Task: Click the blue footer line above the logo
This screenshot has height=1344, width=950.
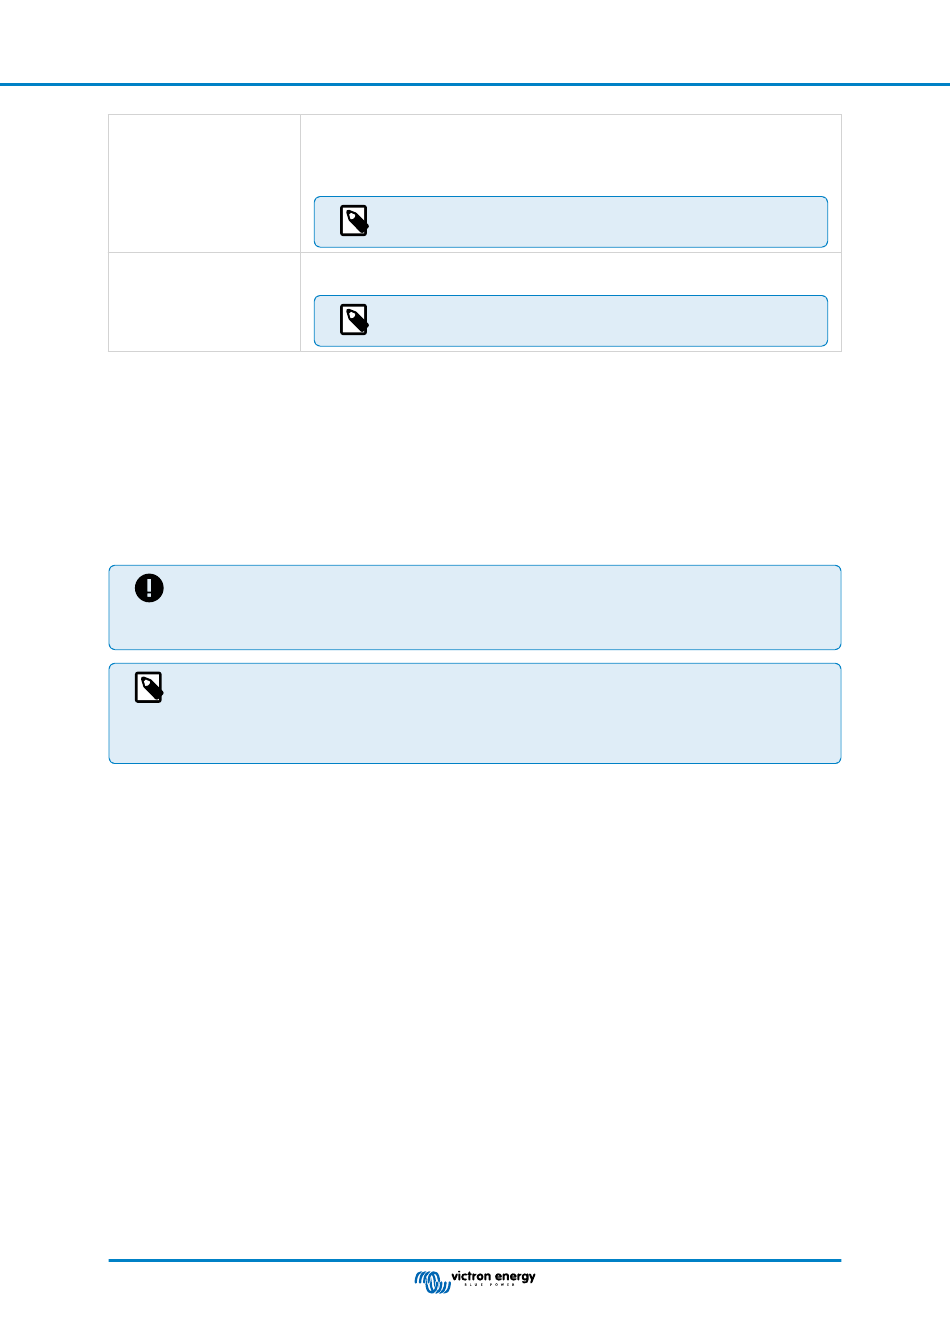Action: point(475,1260)
